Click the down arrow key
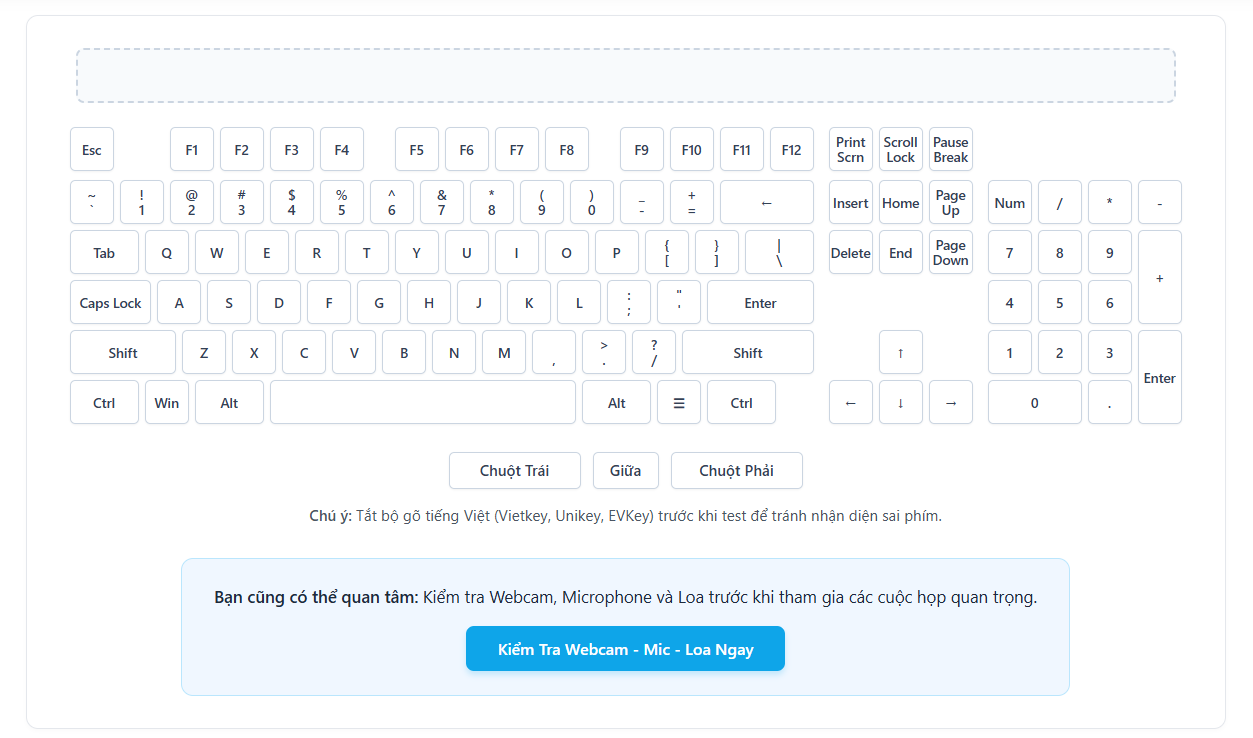Screen dimensions: 1253x738 click(901, 402)
